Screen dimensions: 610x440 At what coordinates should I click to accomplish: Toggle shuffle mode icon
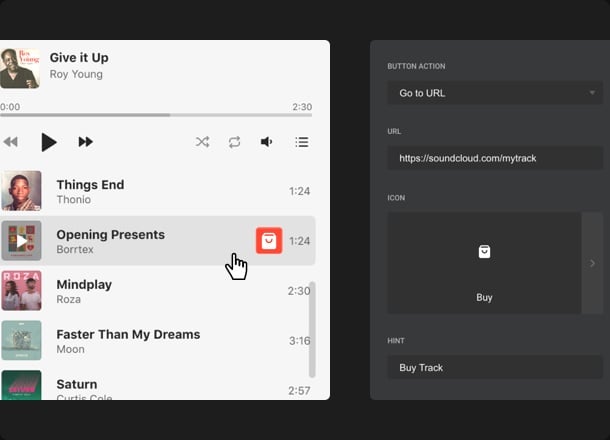(202, 142)
